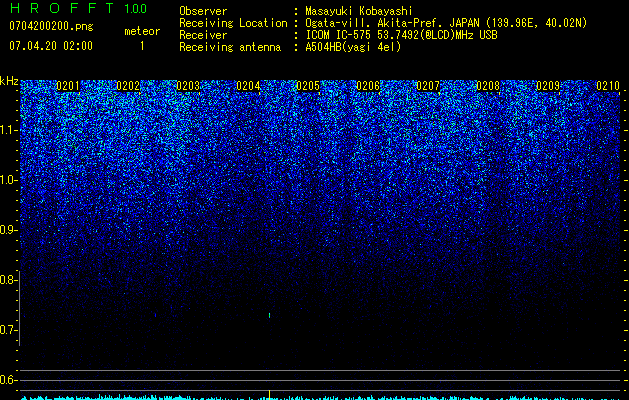Click the Receiving antenna label
This screenshot has height=400, width=629.
point(230,47)
